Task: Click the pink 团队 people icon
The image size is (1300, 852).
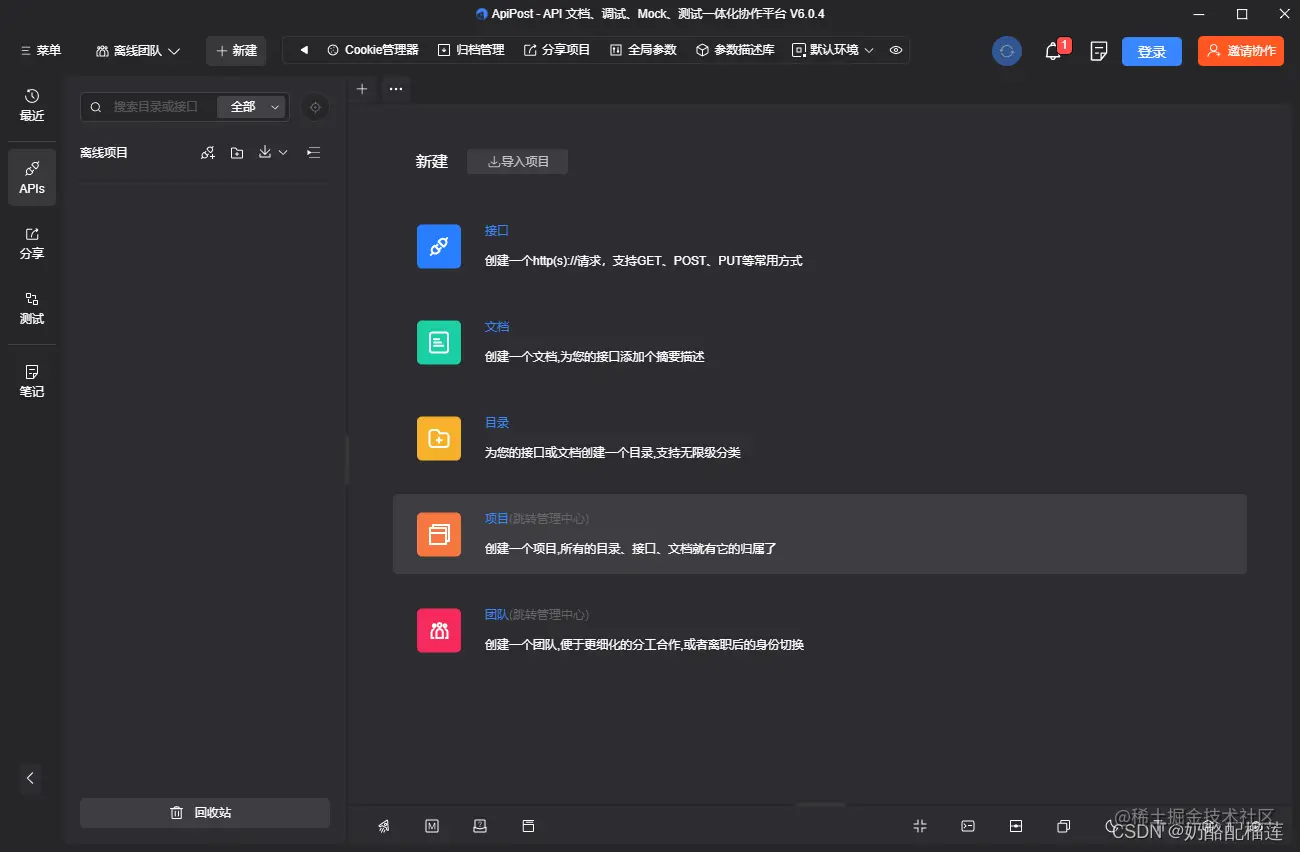Action: [439, 631]
